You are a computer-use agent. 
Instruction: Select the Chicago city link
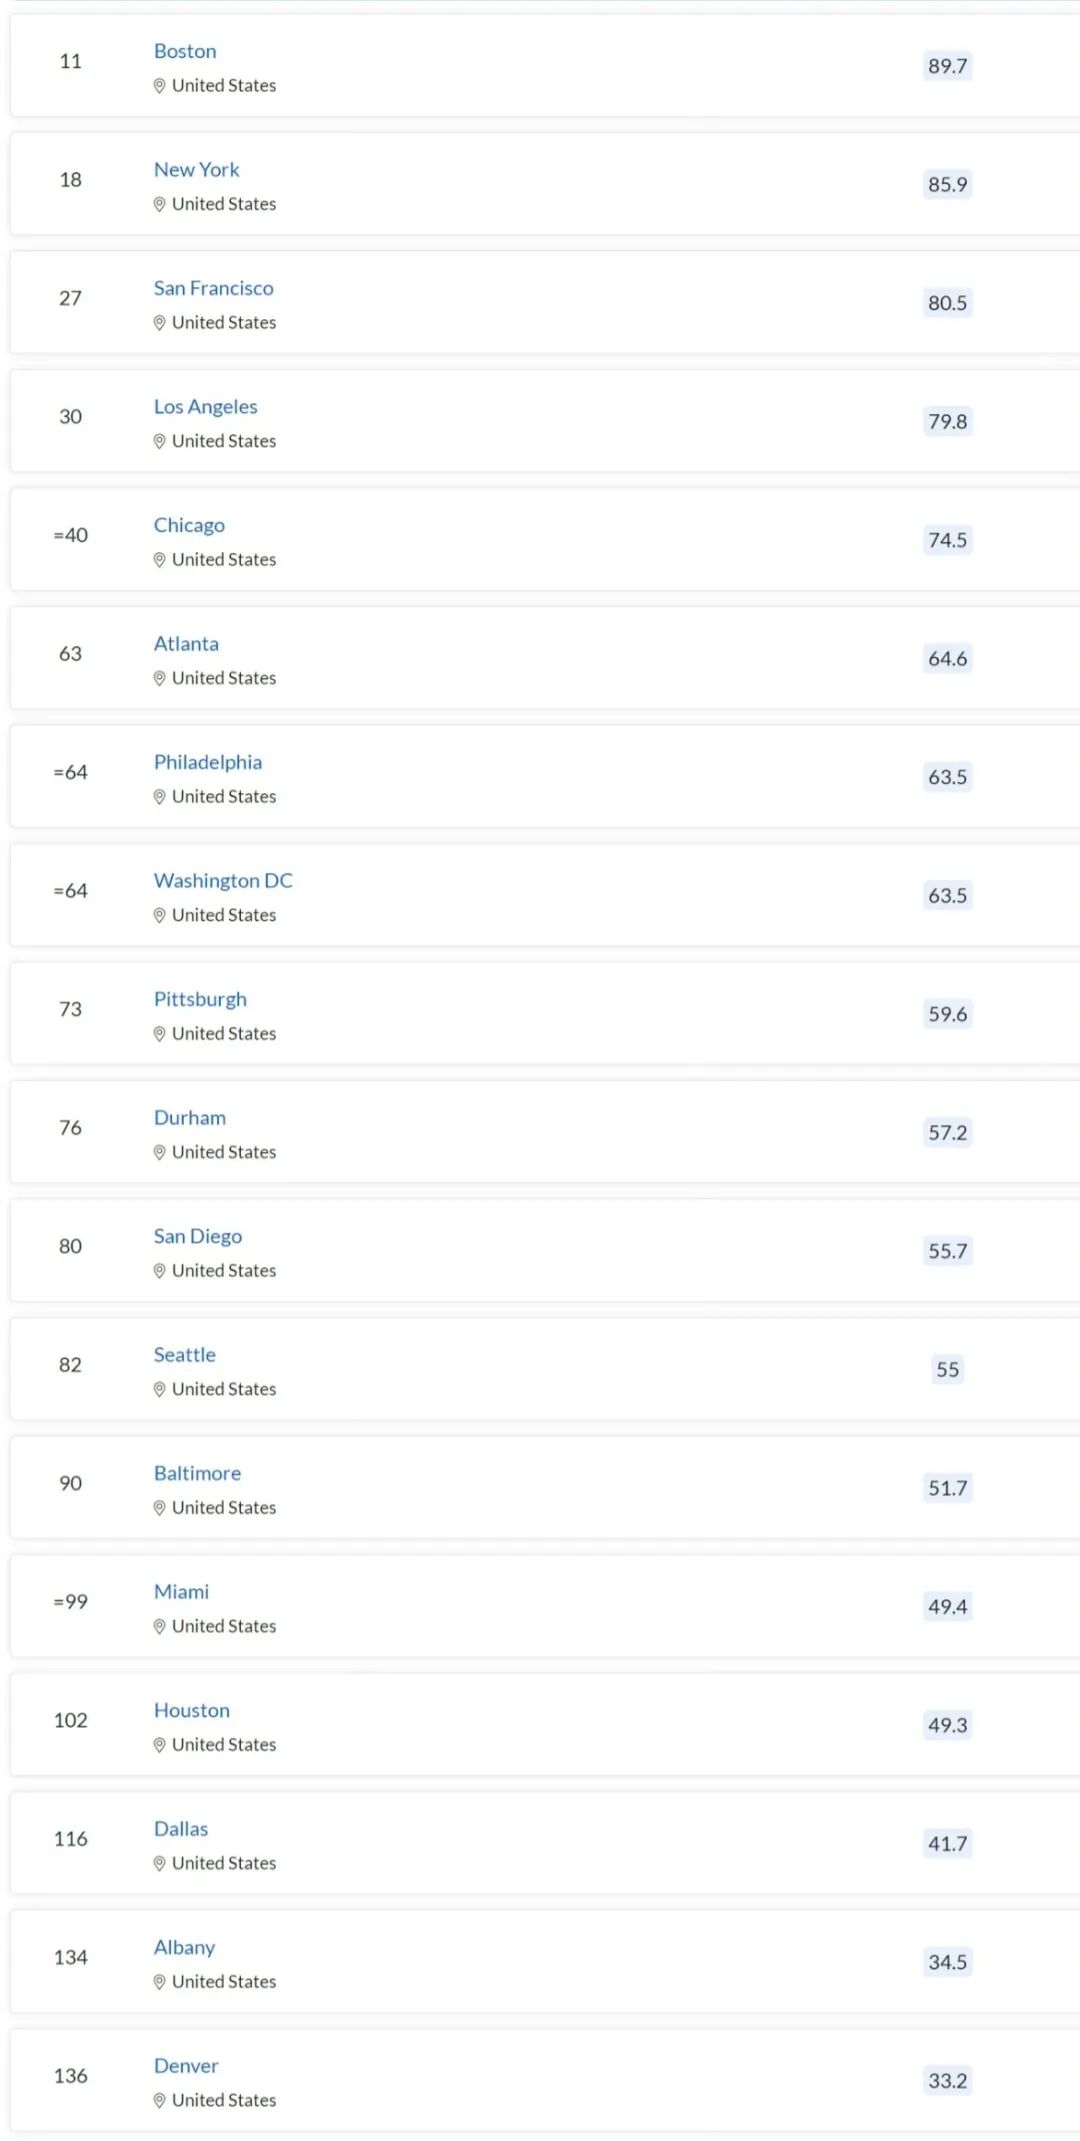coord(189,525)
